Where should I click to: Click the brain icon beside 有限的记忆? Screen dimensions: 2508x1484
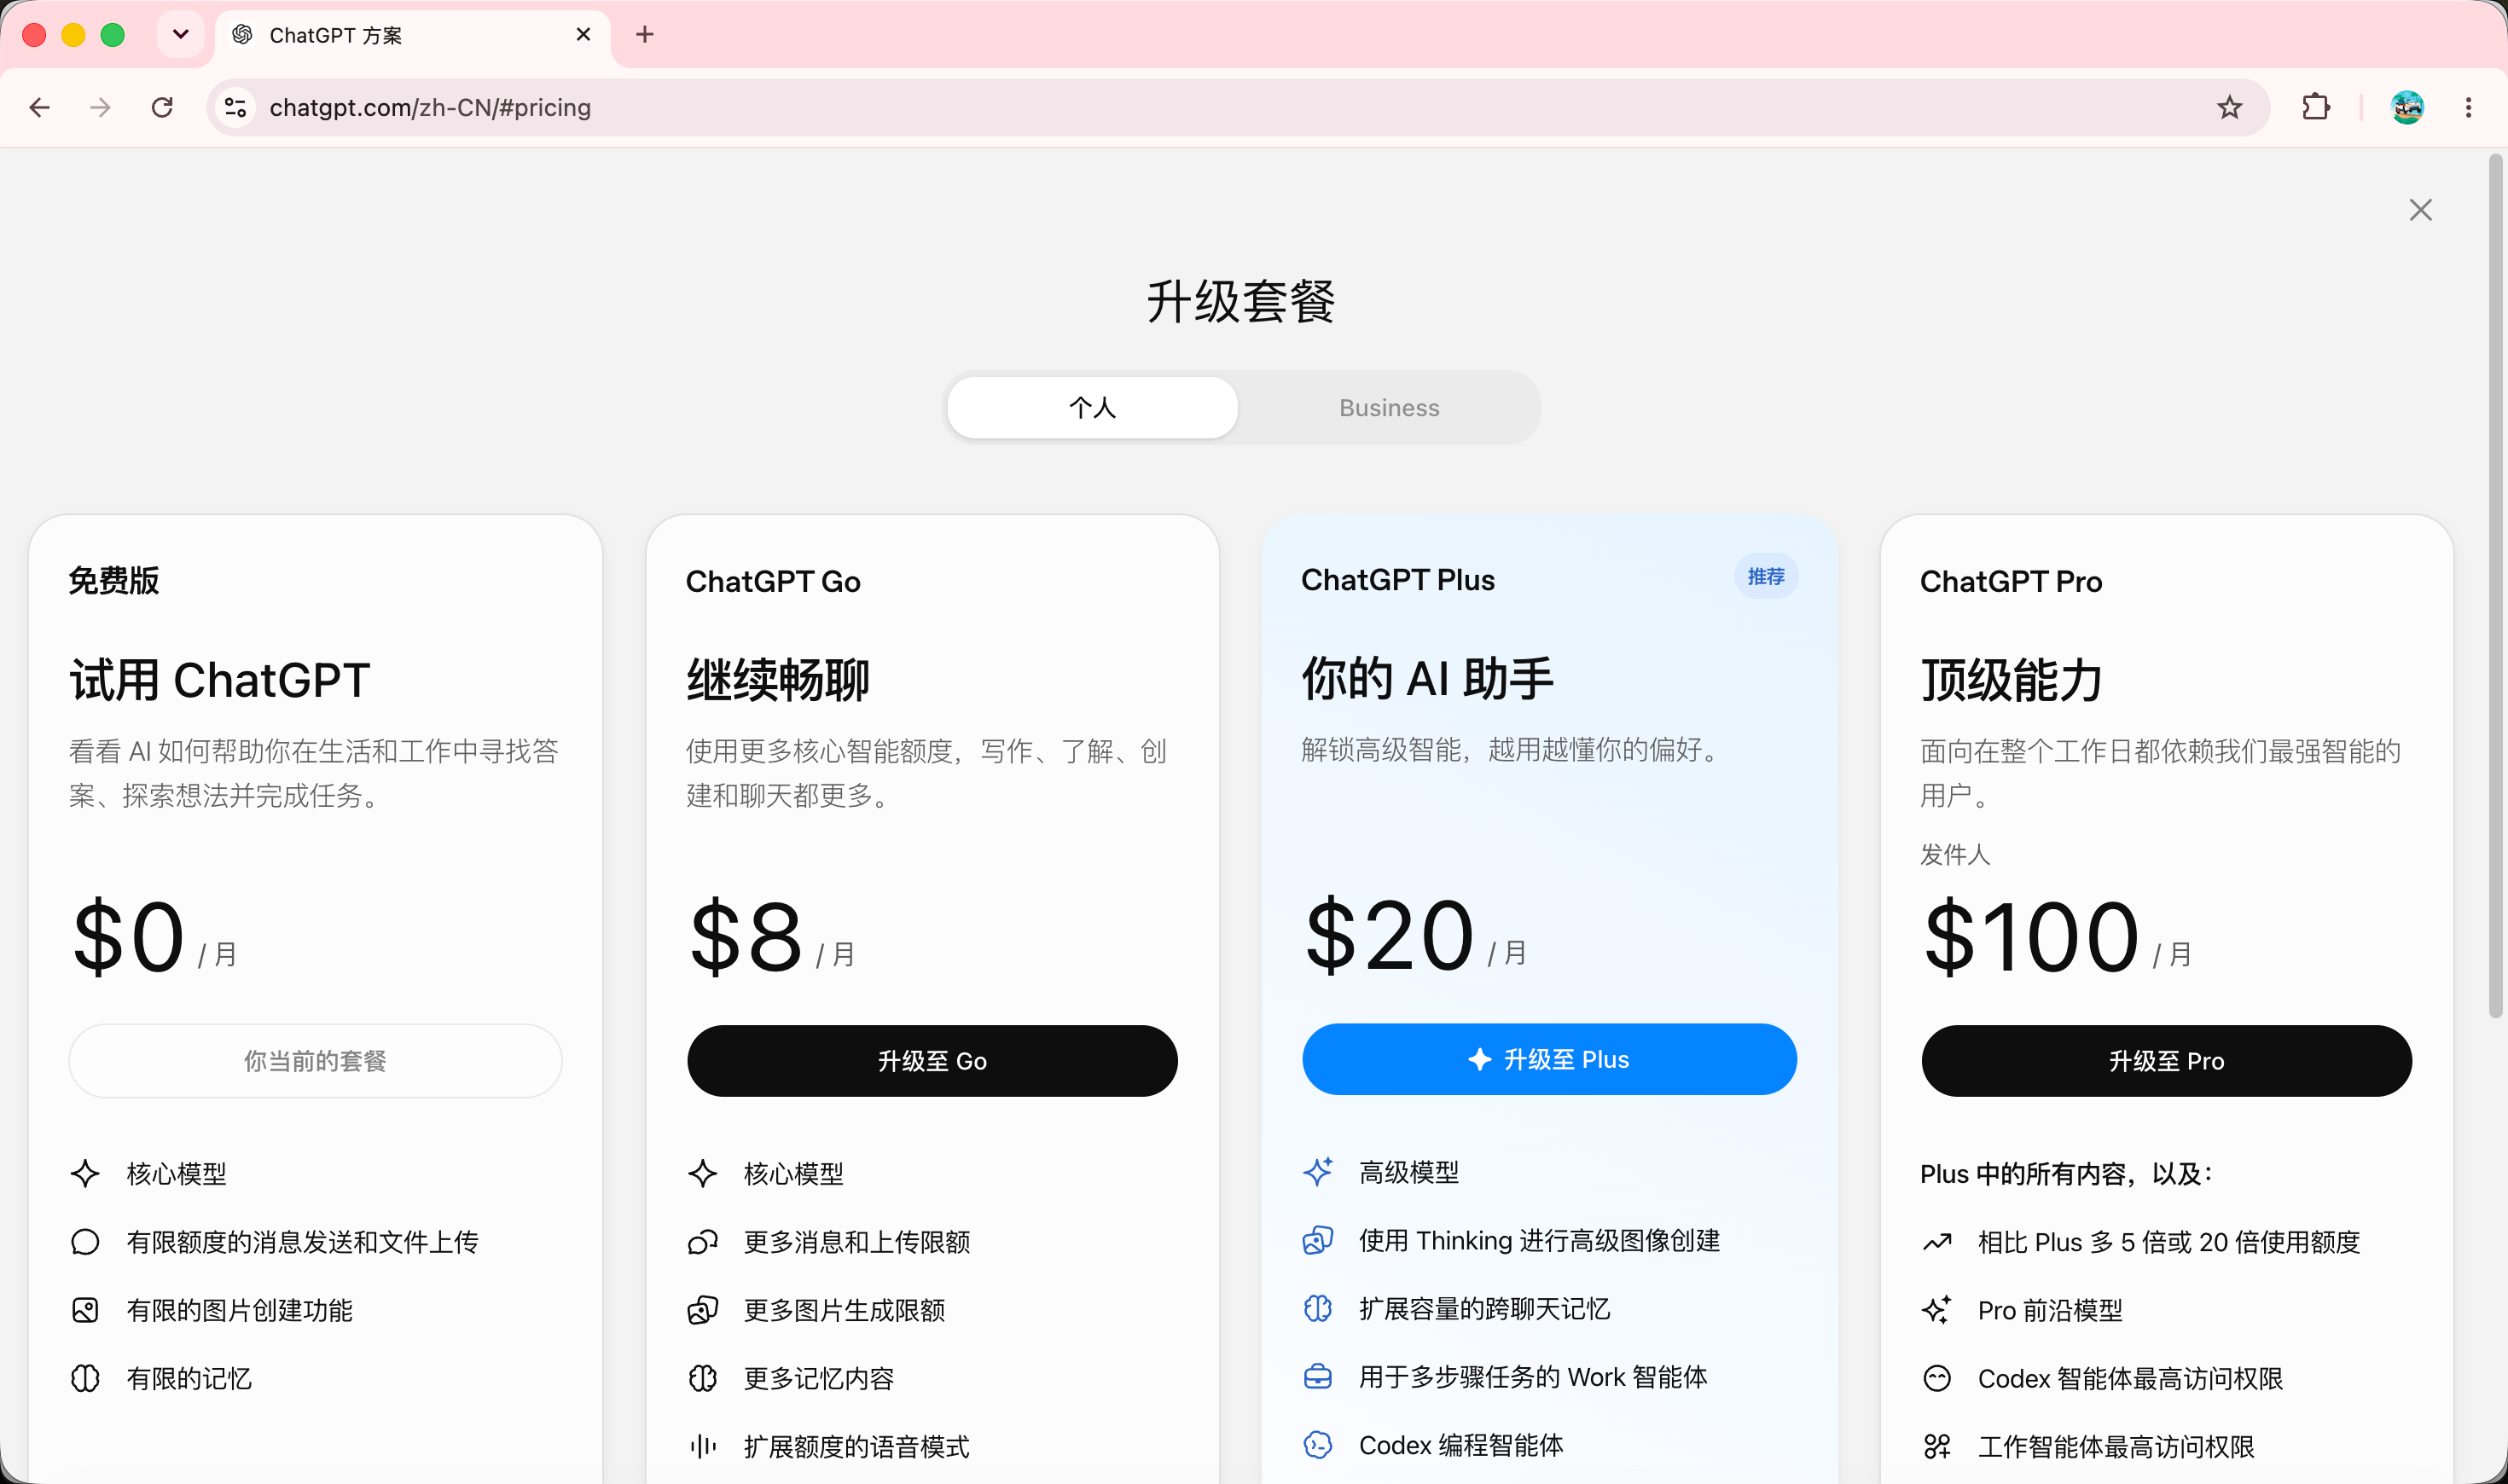coord(85,1379)
